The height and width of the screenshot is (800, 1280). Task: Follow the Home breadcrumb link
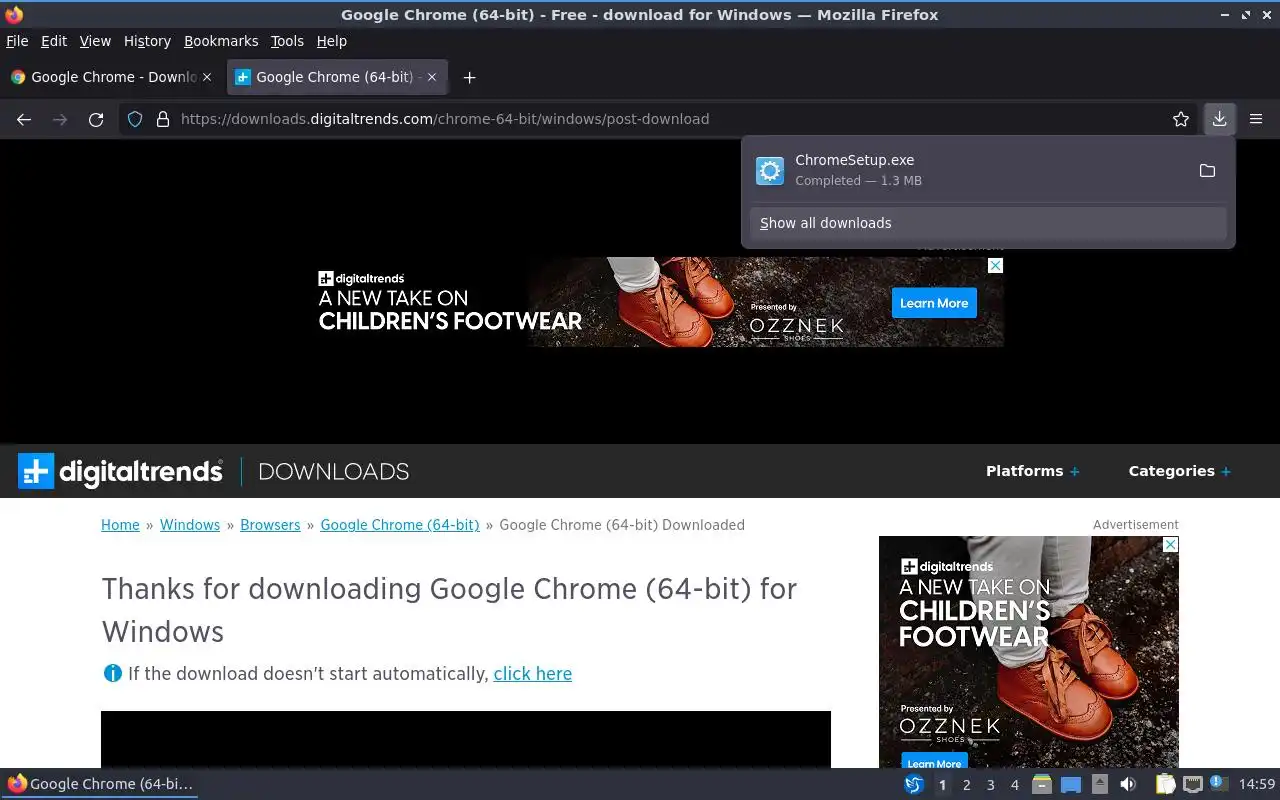120,525
